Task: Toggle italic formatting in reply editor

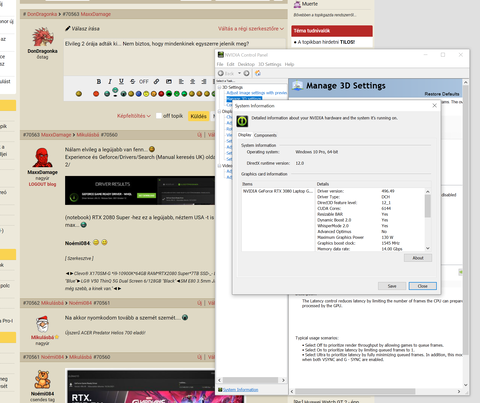Action: [x=110, y=81]
